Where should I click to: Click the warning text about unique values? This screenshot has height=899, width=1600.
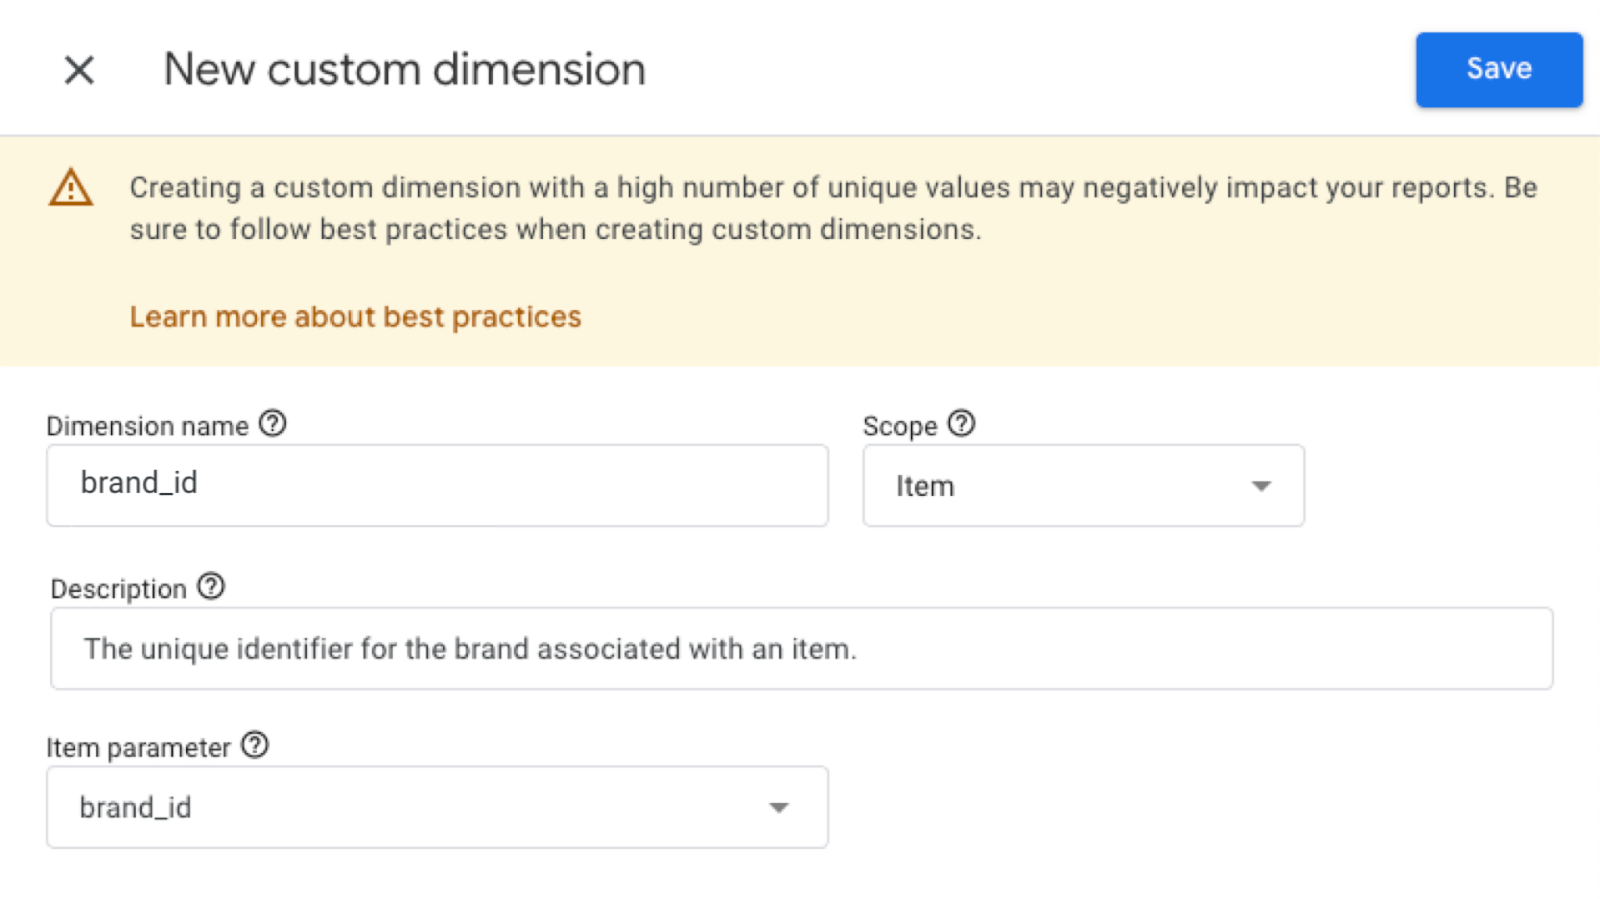pos(833,208)
